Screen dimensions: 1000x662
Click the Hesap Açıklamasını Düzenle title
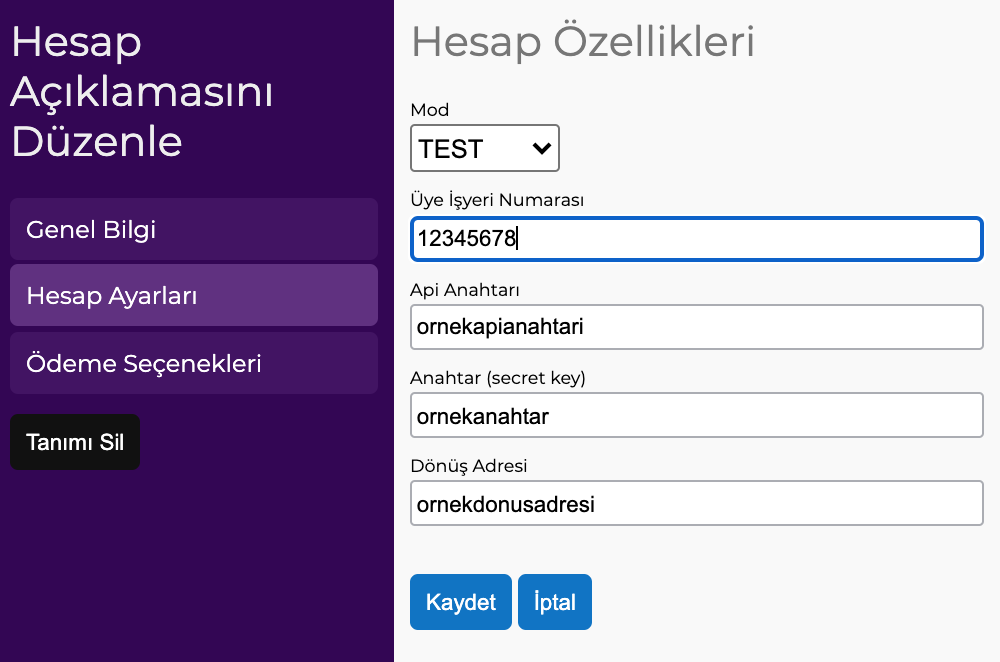142,91
